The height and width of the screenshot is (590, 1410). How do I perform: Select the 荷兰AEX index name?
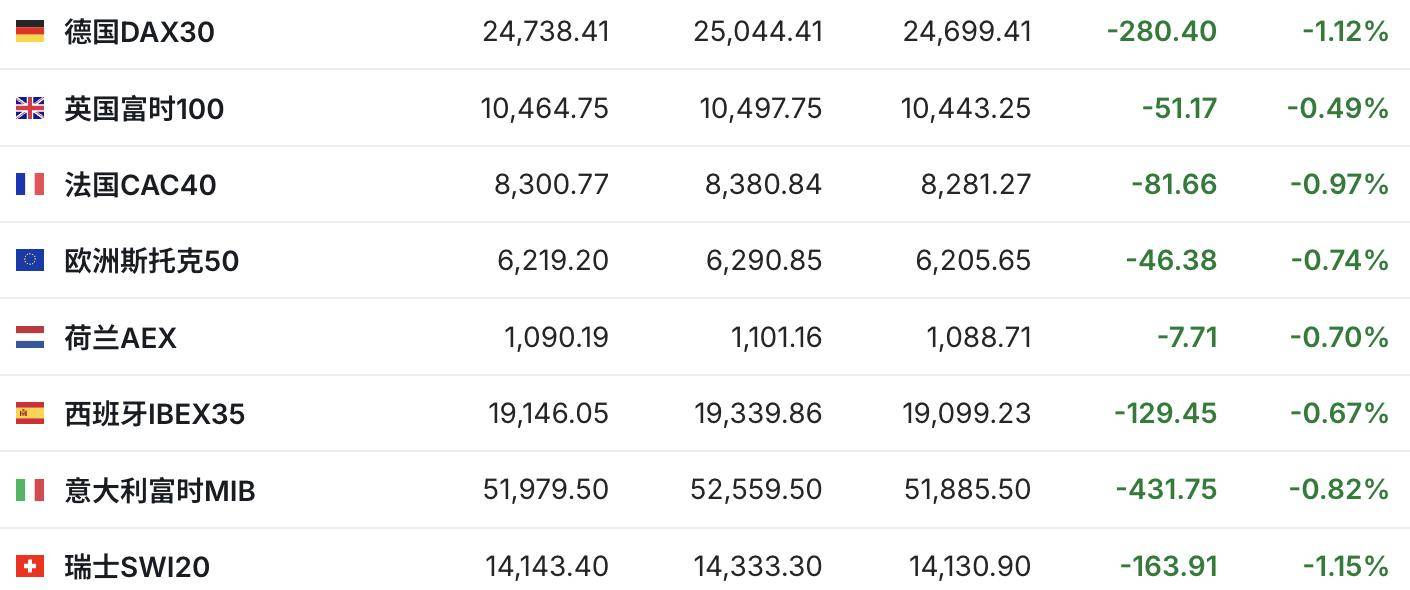[120, 338]
